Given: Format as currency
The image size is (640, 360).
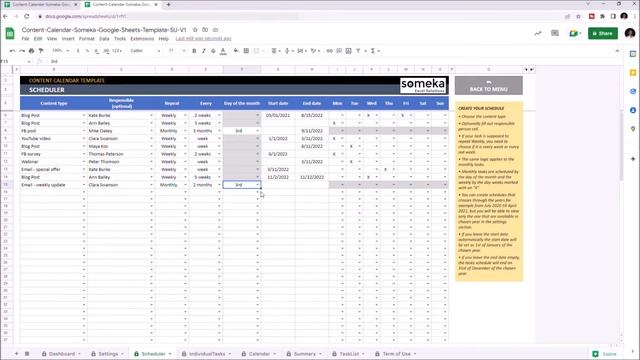Looking at the screenshot, I should pos(78,51).
